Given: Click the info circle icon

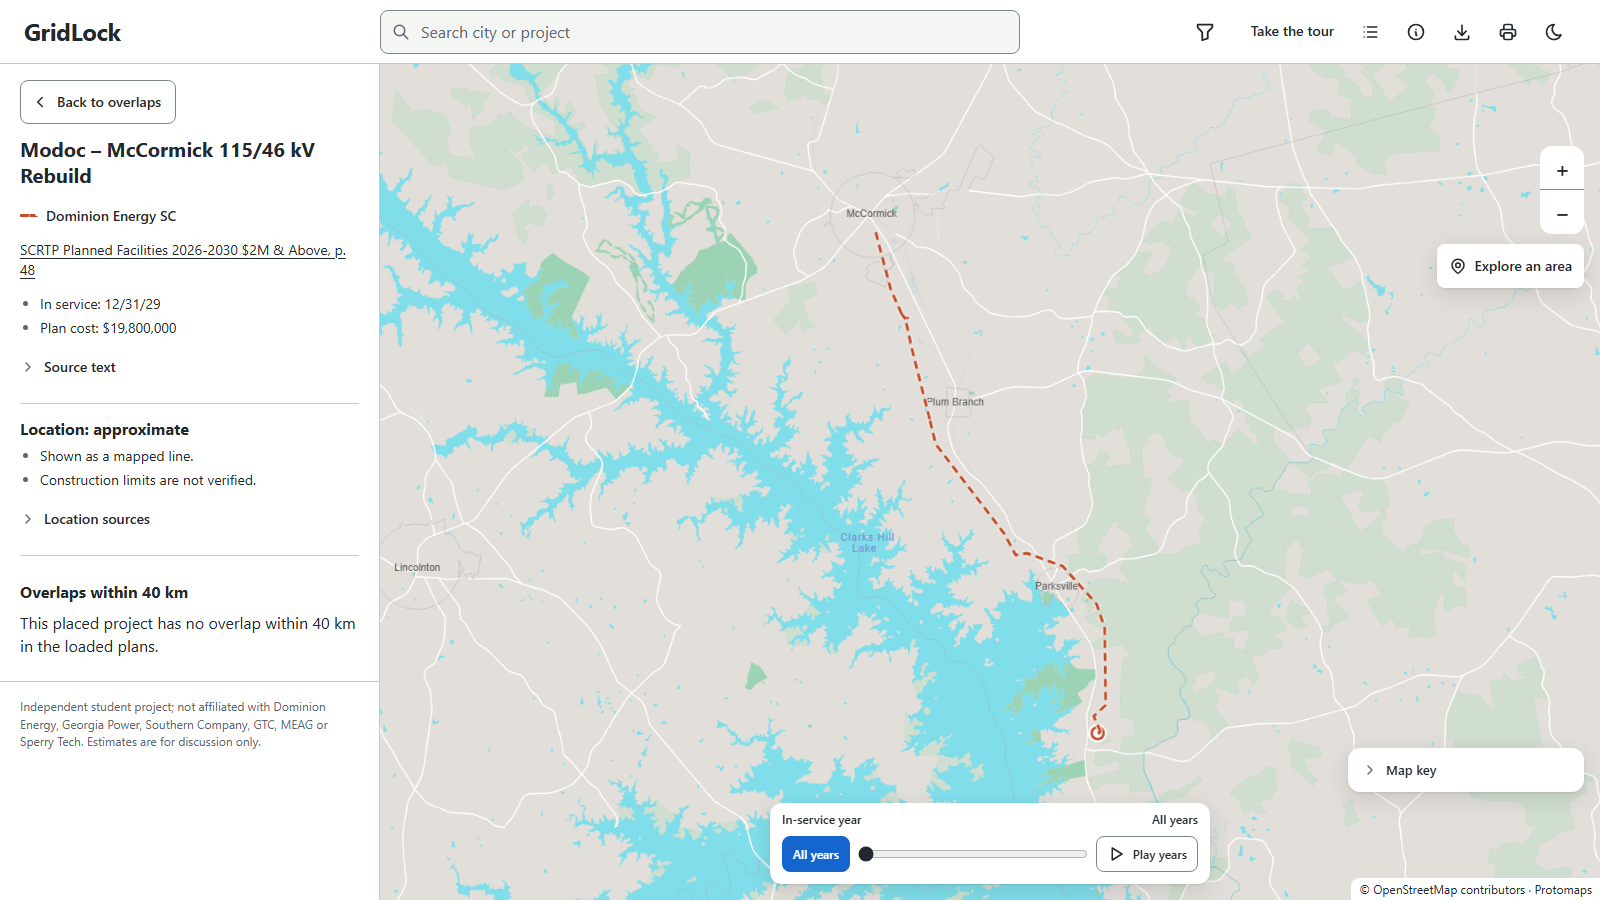Looking at the screenshot, I should [x=1416, y=32].
